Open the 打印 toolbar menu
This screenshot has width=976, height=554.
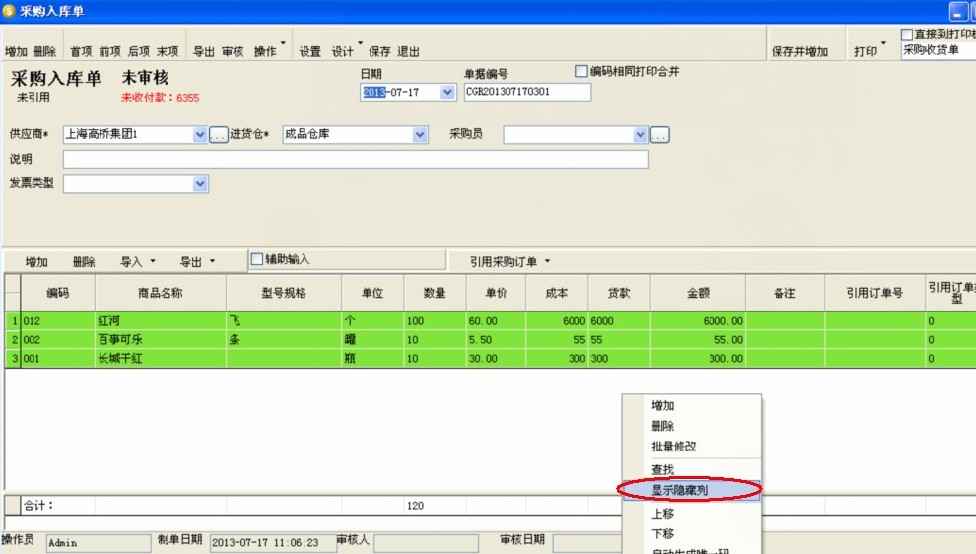866,51
